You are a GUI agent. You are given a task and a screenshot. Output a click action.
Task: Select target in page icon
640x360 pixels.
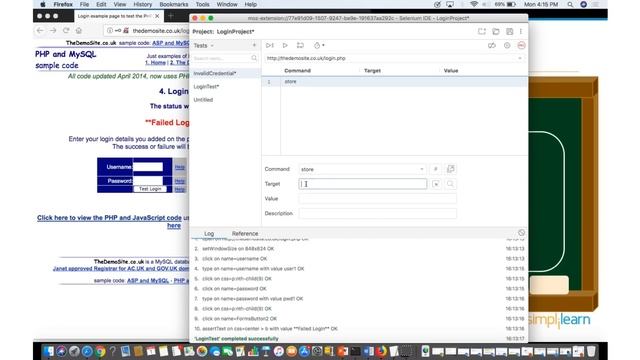click(x=436, y=184)
